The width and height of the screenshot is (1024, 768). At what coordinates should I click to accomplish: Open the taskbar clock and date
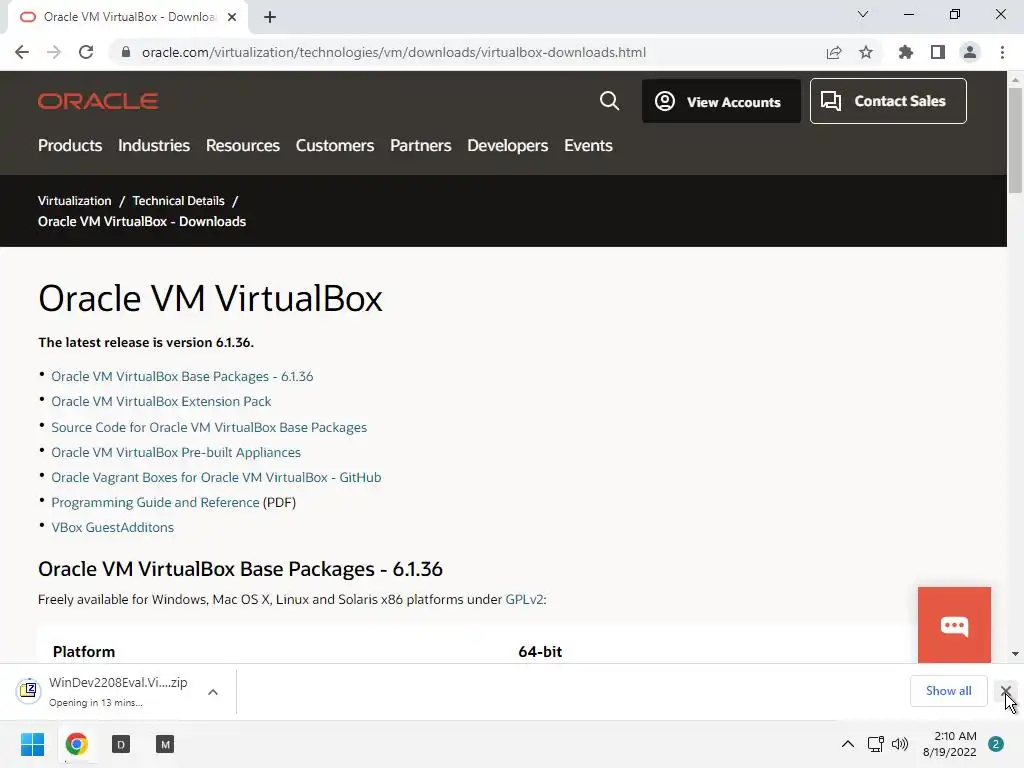pyautogui.click(x=950, y=744)
